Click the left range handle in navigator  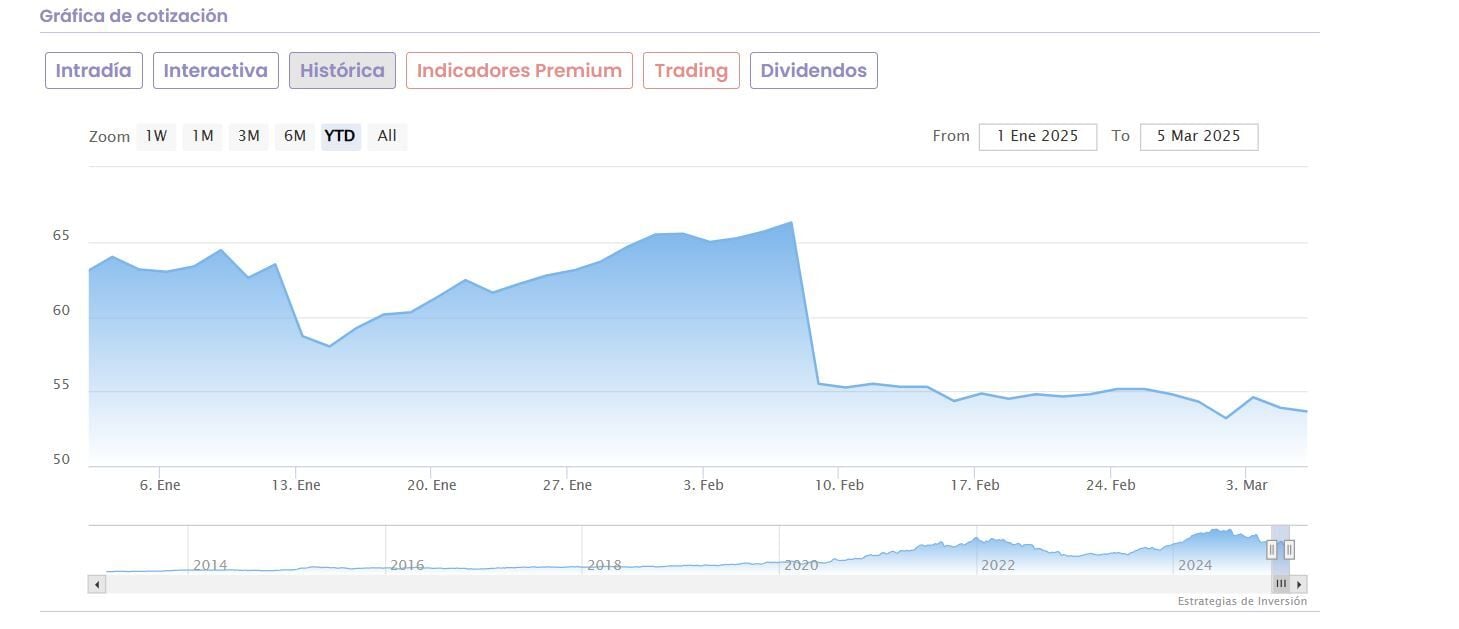(1272, 549)
